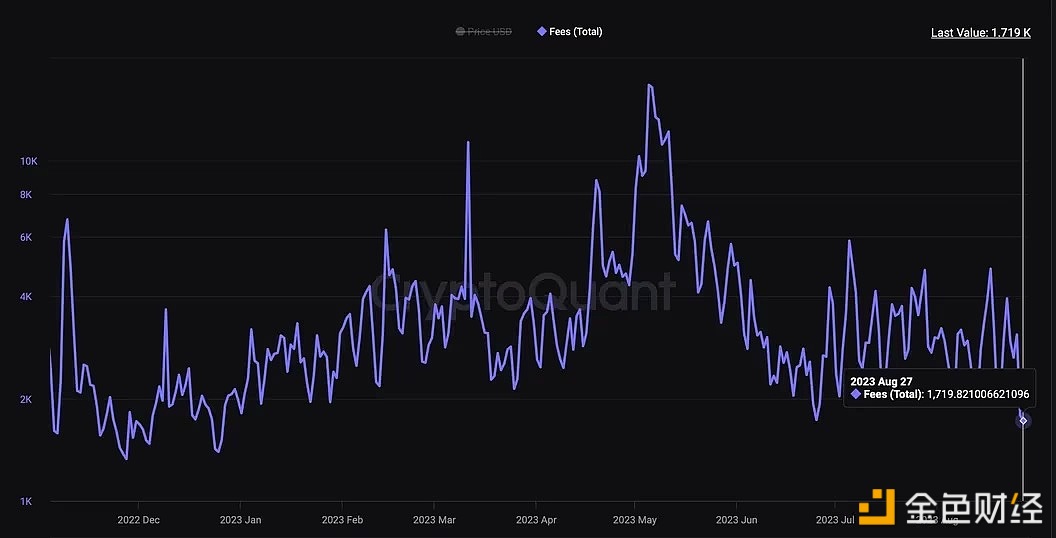Click the 2023 Jan x-axis label
Viewport: 1056px width, 538px height.
(x=240, y=520)
